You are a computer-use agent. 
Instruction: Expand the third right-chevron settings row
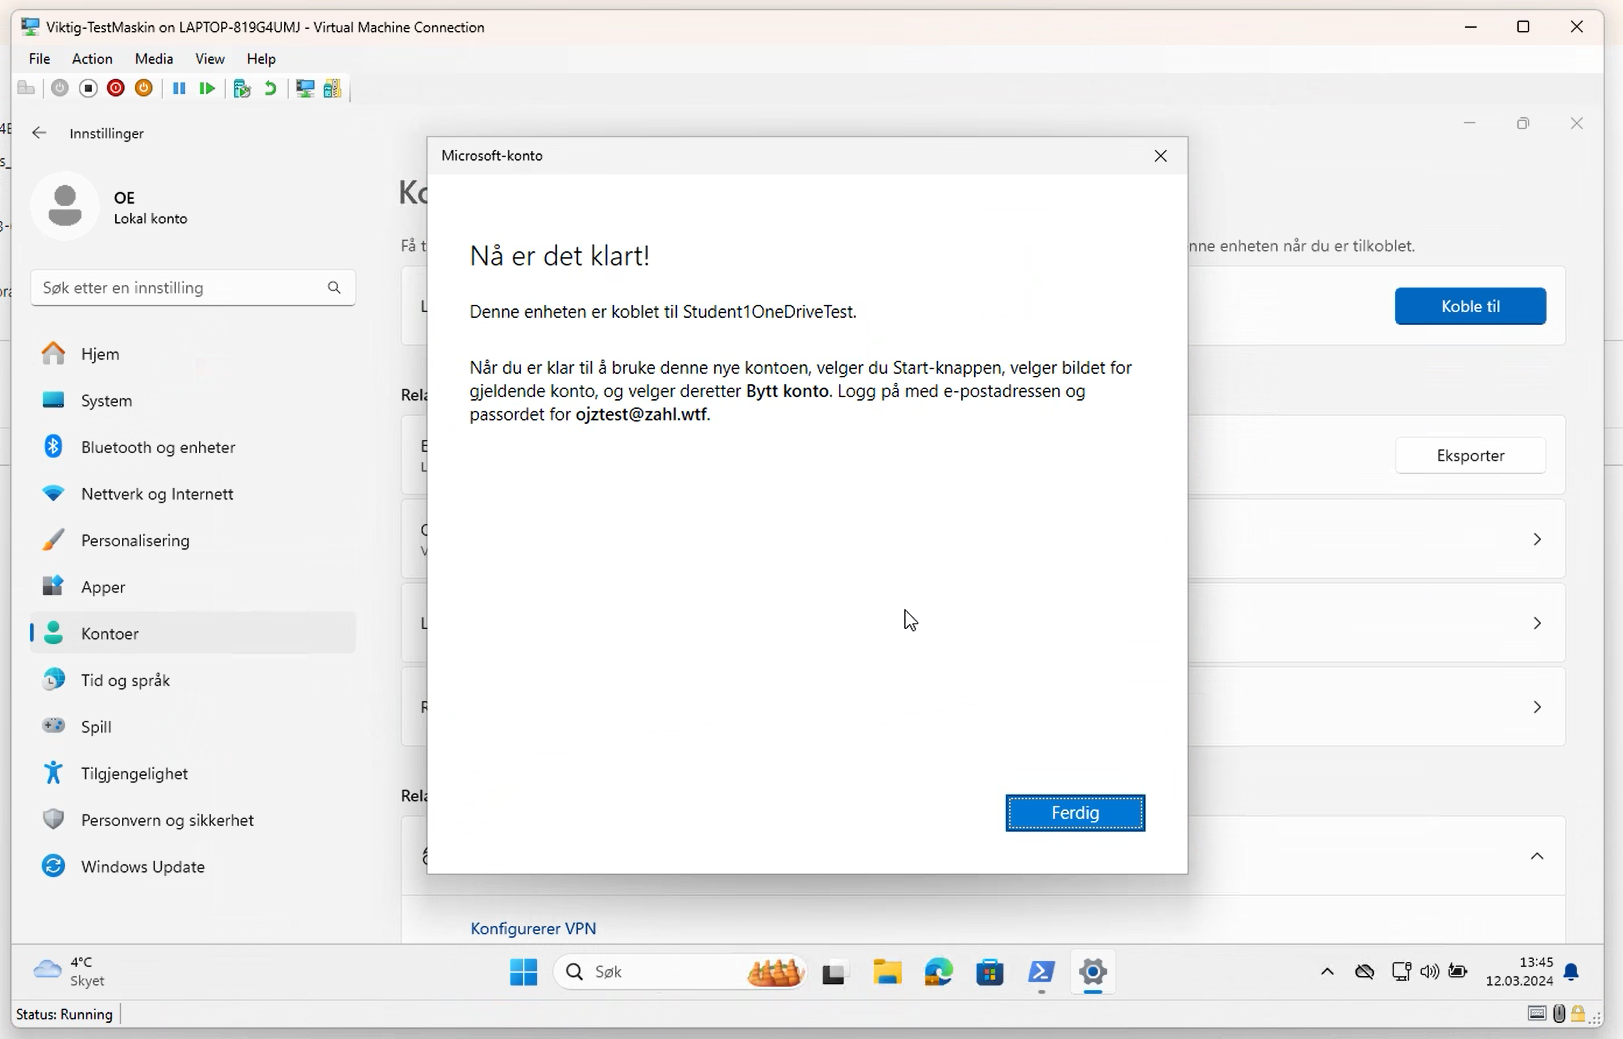point(1537,707)
